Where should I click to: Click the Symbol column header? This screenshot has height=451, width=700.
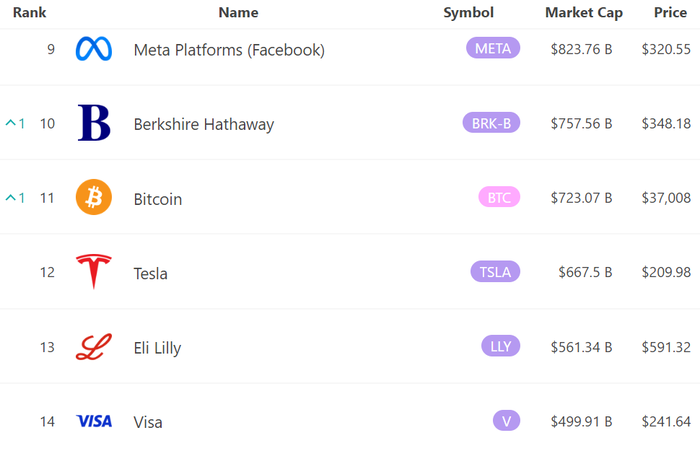click(x=468, y=13)
